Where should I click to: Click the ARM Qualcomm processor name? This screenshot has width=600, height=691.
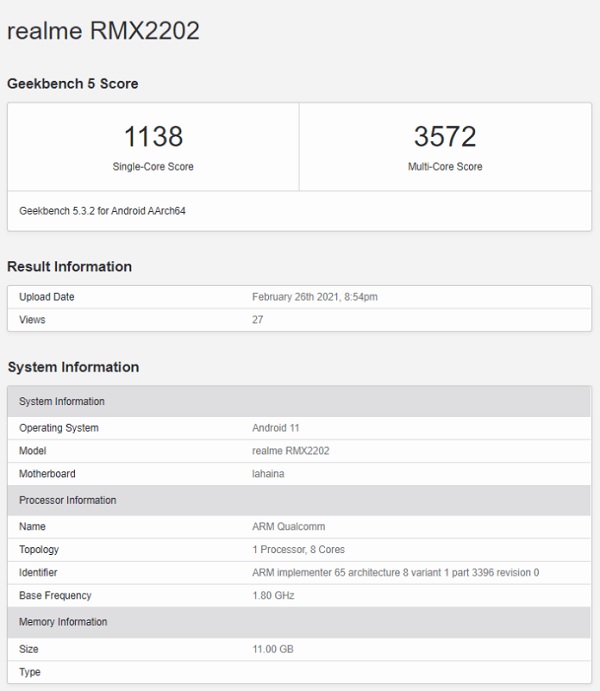click(288, 527)
